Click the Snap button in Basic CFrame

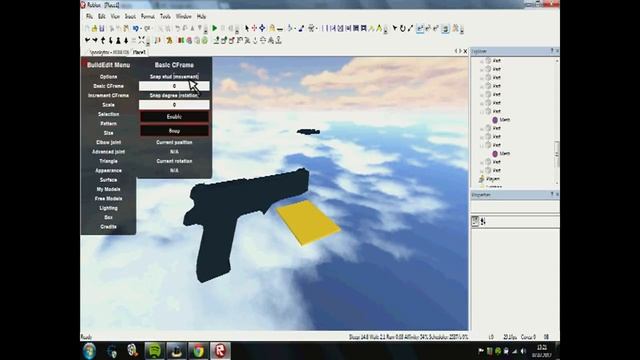[x=174, y=131]
